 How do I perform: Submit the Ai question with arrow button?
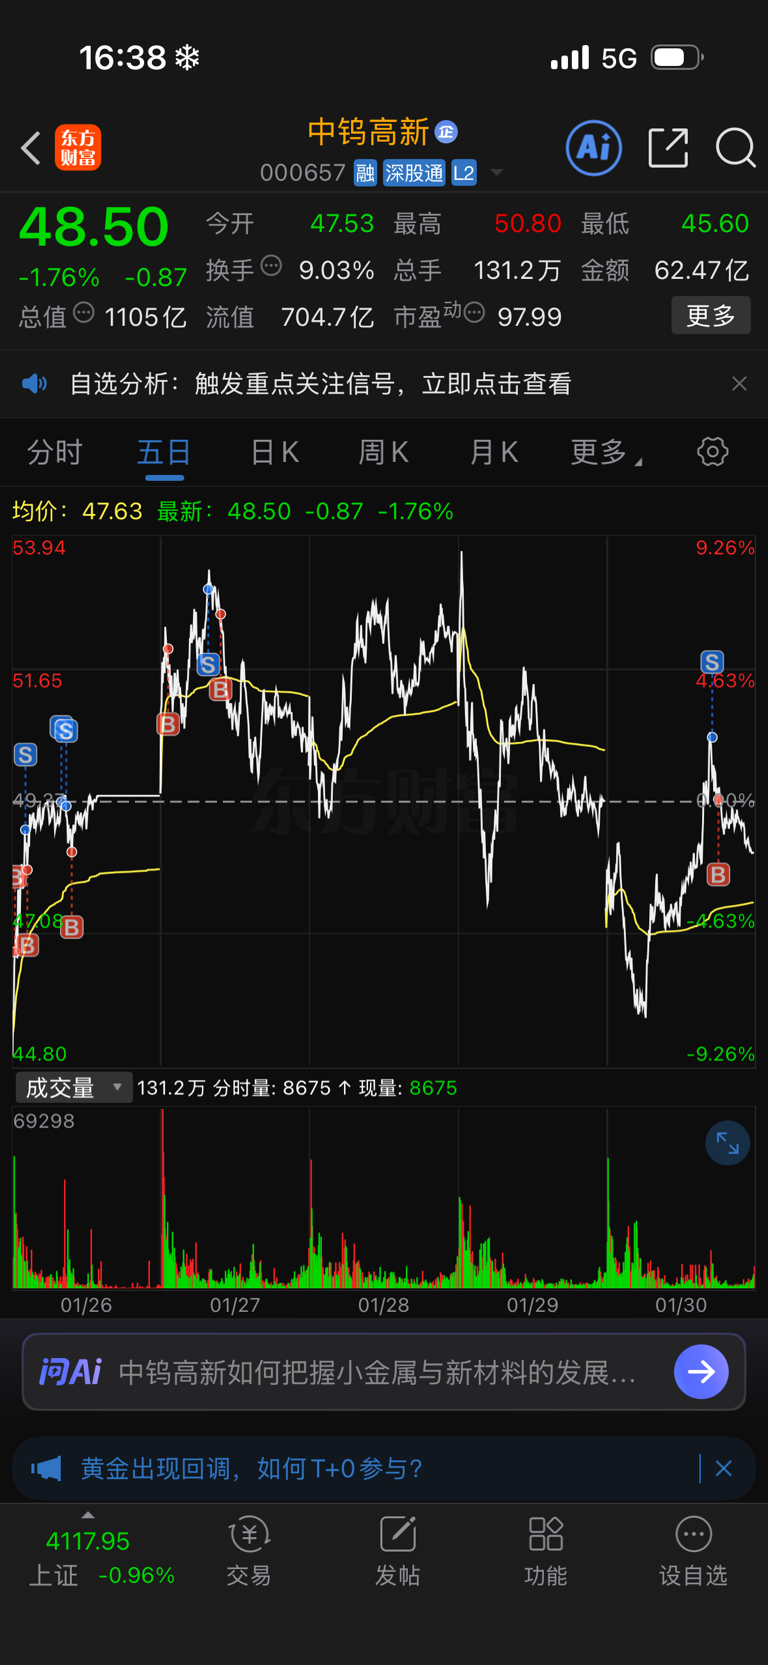click(701, 1372)
